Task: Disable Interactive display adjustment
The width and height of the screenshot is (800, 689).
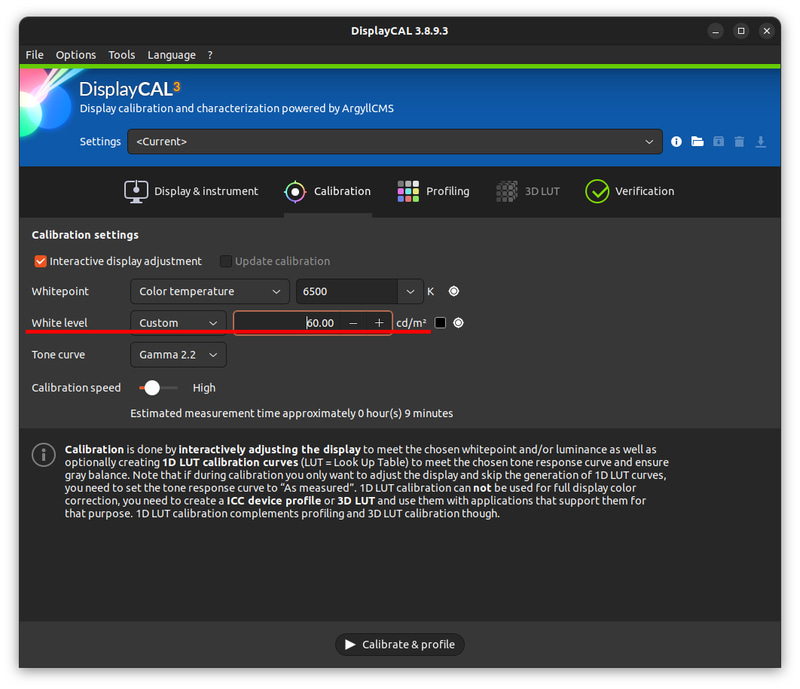Action: (x=40, y=261)
